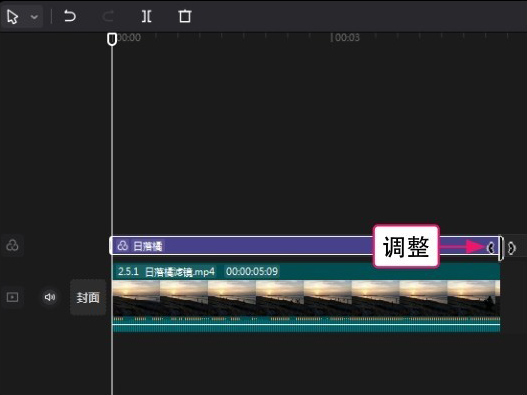Viewport: 527px width, 395px height.
Task: Toggle the main video track icon
Action: click(x=12, y=297)
